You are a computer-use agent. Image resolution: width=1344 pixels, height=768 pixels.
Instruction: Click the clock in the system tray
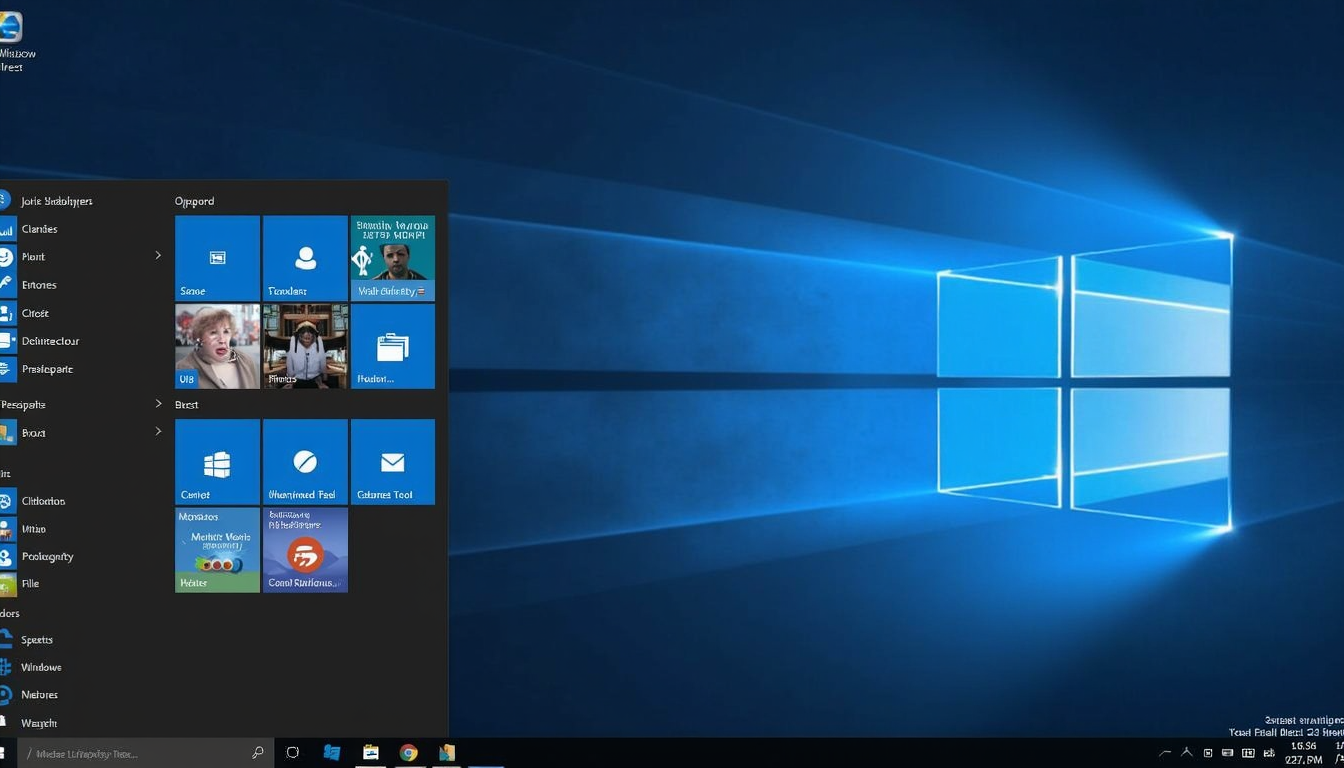pos(1302,752)
